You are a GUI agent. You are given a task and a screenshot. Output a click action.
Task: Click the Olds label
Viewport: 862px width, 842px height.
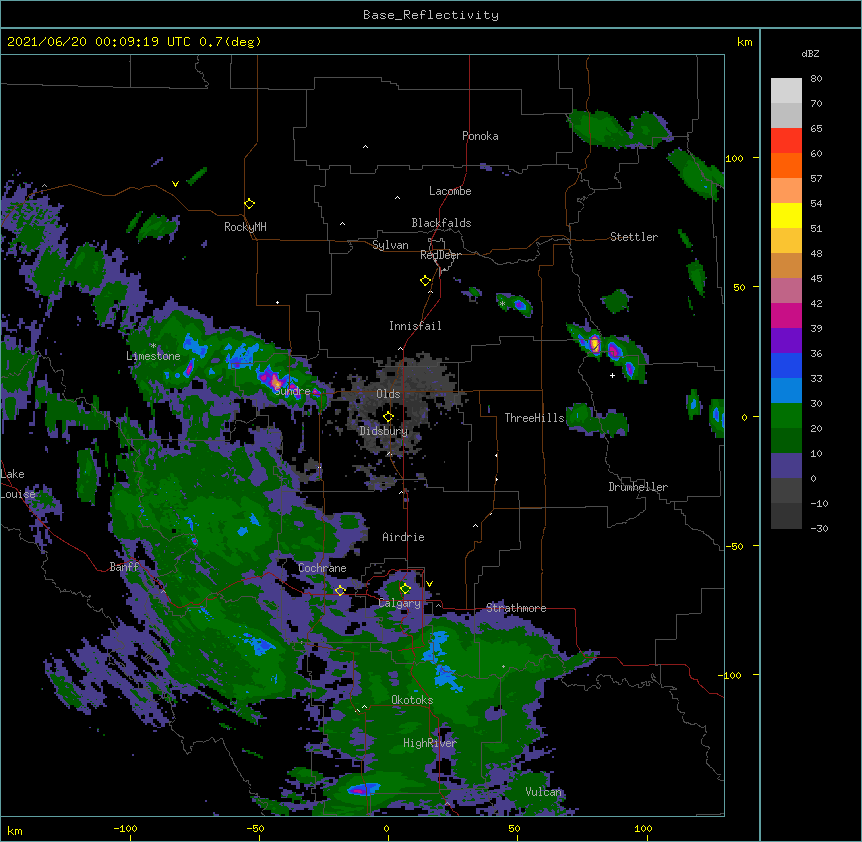pos(388,394)
